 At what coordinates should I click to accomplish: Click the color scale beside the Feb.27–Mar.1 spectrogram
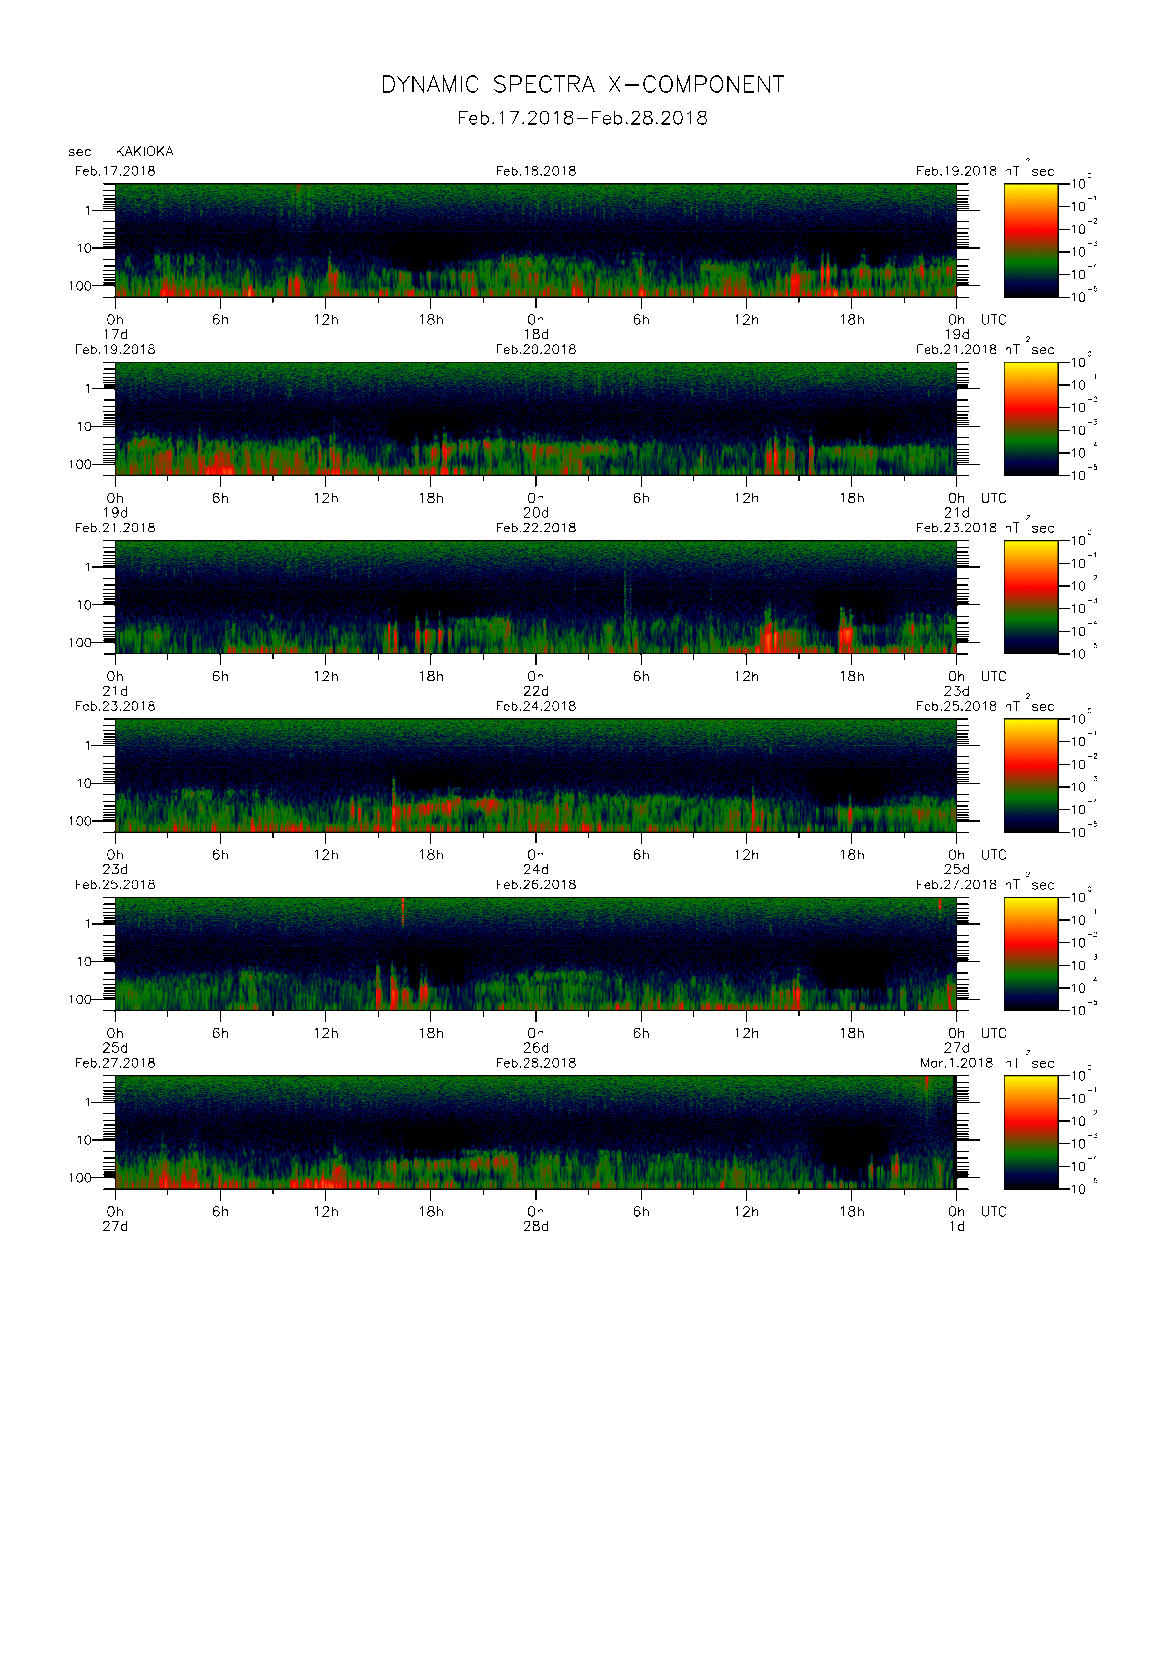pos(1031,1132)
